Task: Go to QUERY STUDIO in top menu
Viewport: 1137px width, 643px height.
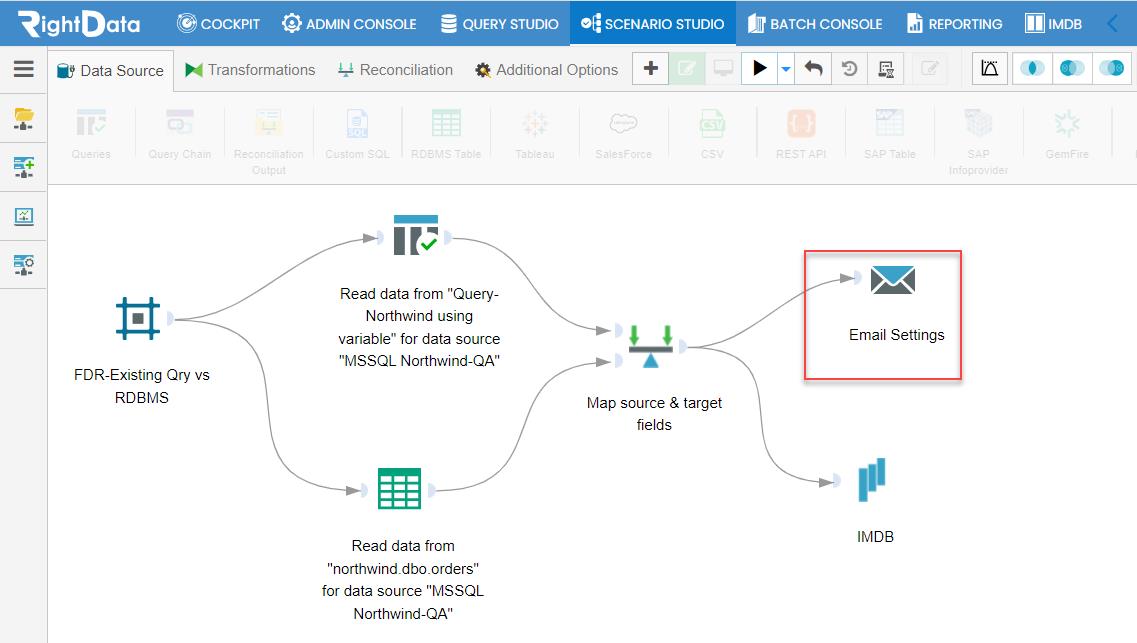Action: [500, 23]
